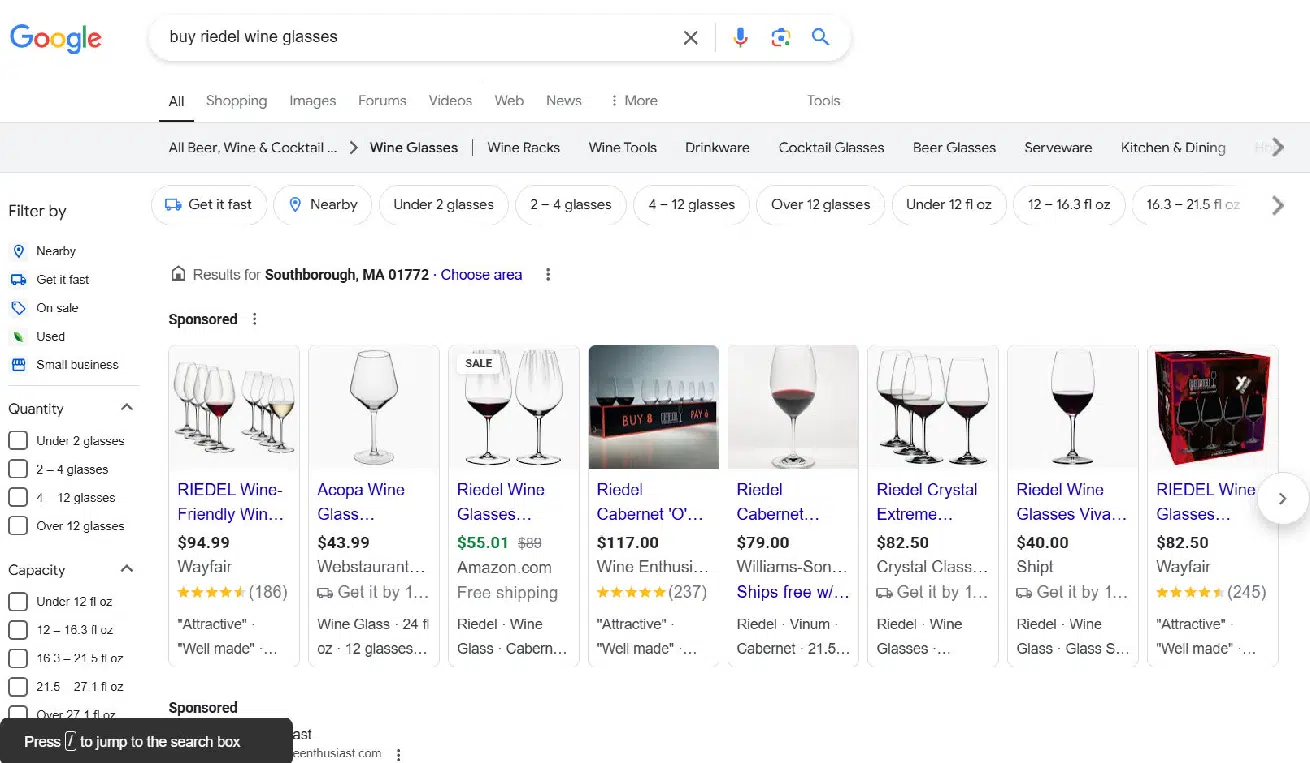This screenshot has height=763, width=1310.
Task: Click the Get it fast truck filter in sidebar
Action: point(50,279)
